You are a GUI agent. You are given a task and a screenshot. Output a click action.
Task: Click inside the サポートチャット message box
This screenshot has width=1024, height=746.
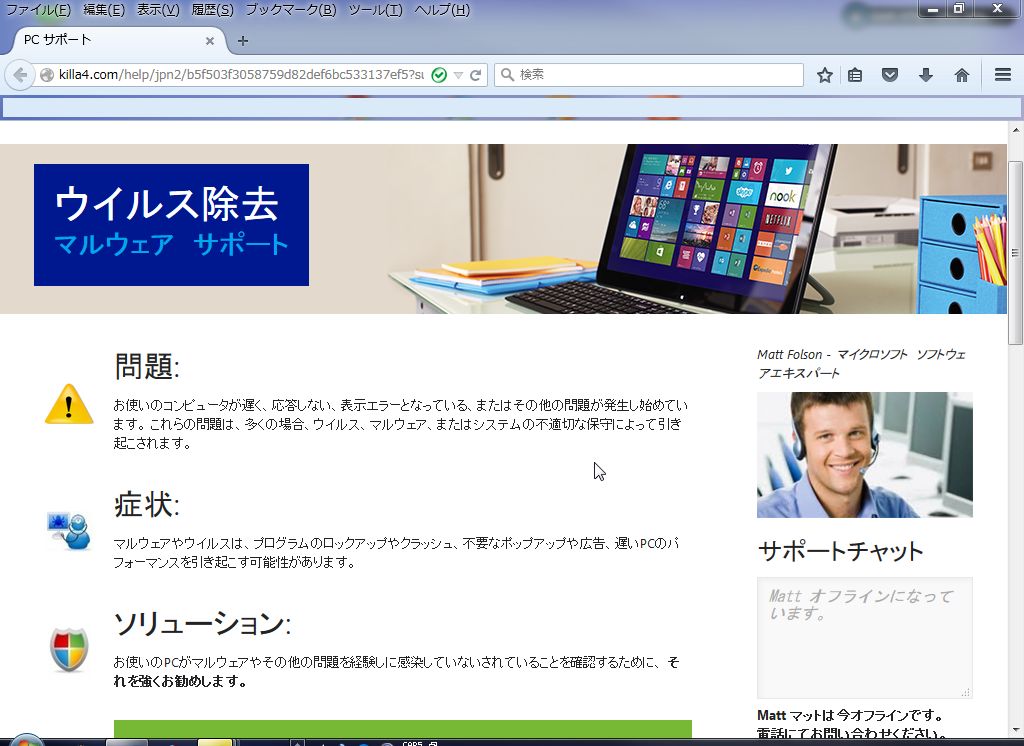(x=863, y=637)
